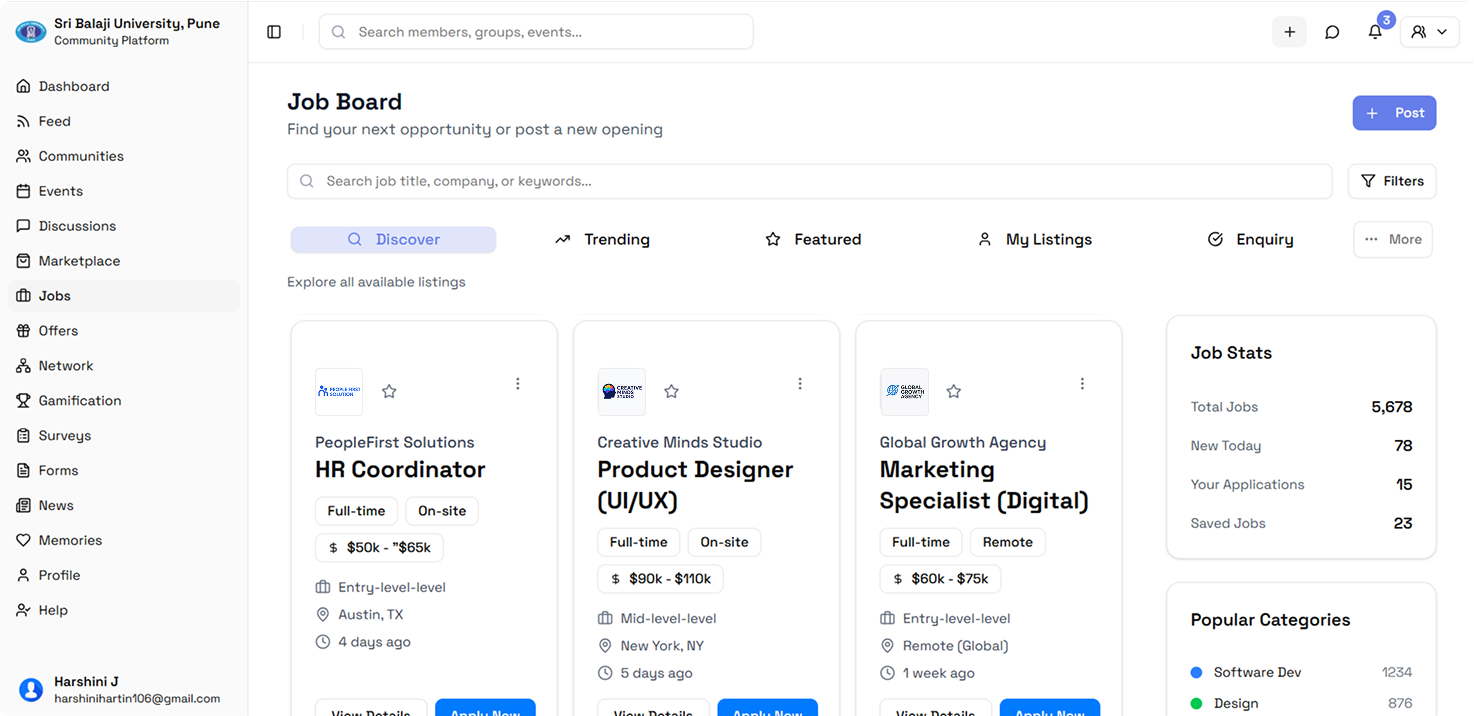The image size is (1474, 716).
Task: Open the notifications bell
Action: point(1375,32)
